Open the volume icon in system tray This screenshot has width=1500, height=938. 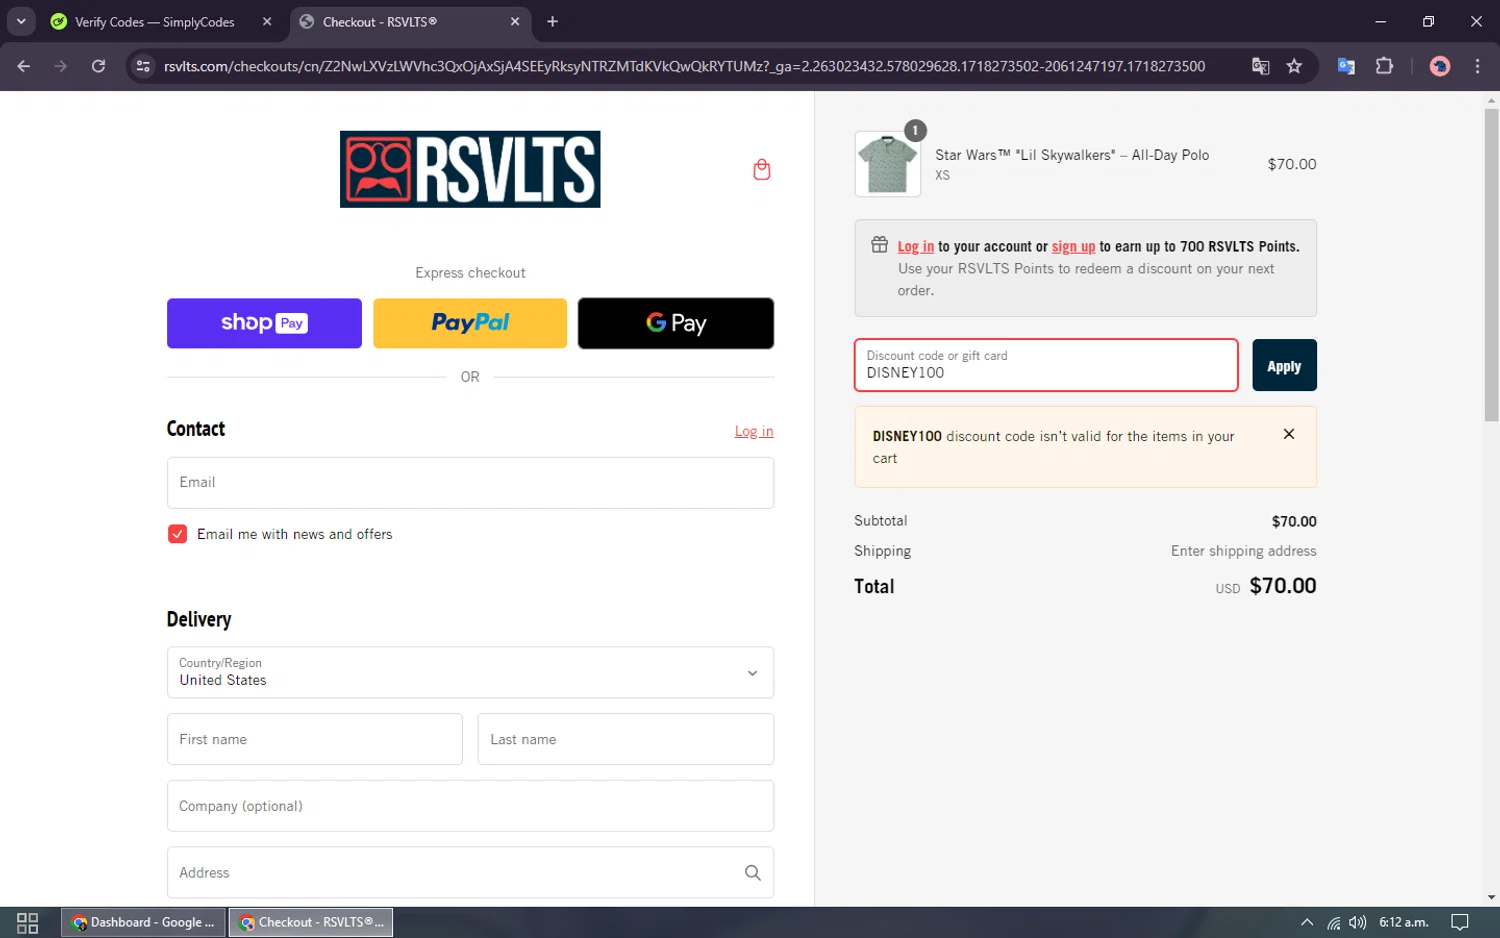(1357, 923)
